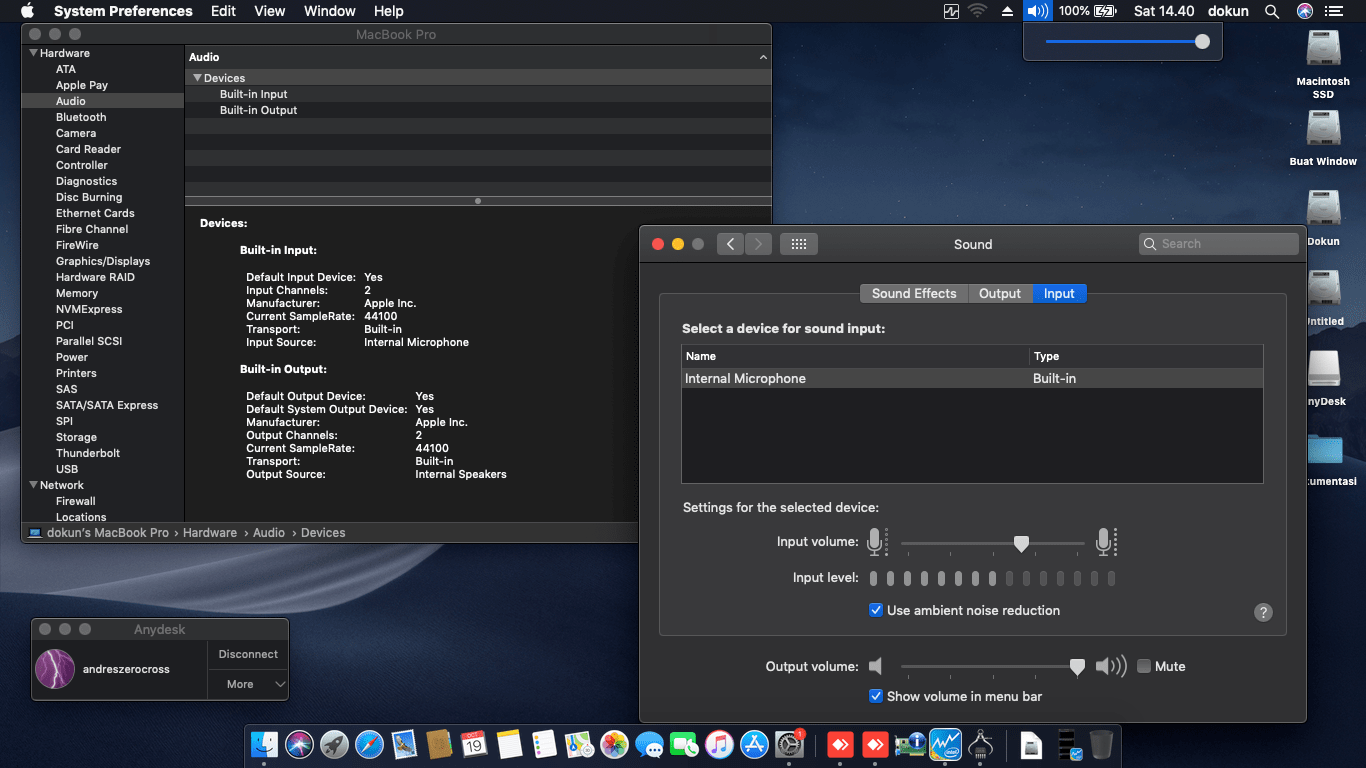Click the Wi-Fi icon in menu bar
This screenshot has width=1366, height=768.
point(978,11)
